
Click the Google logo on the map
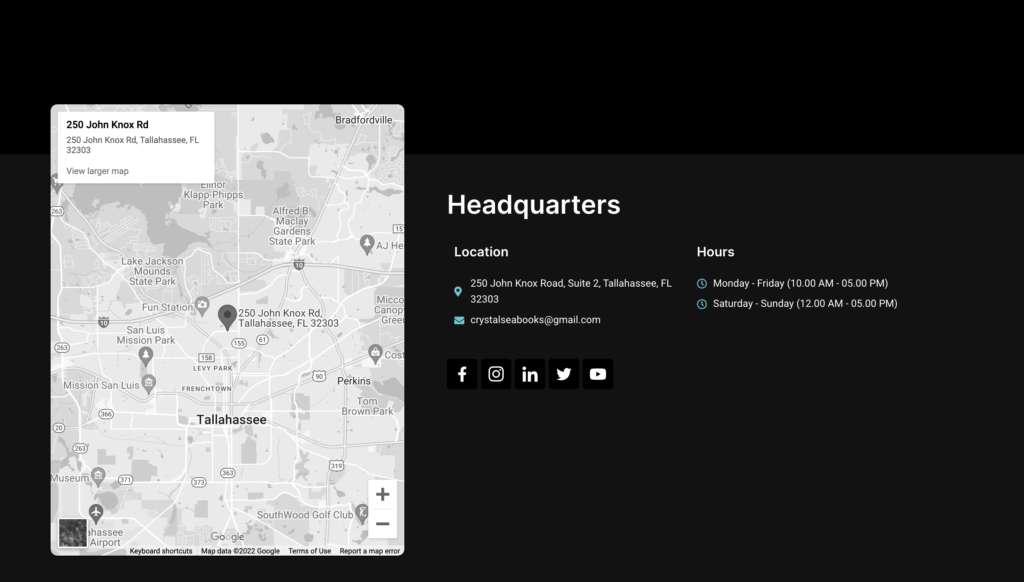(x=227, y=537)
